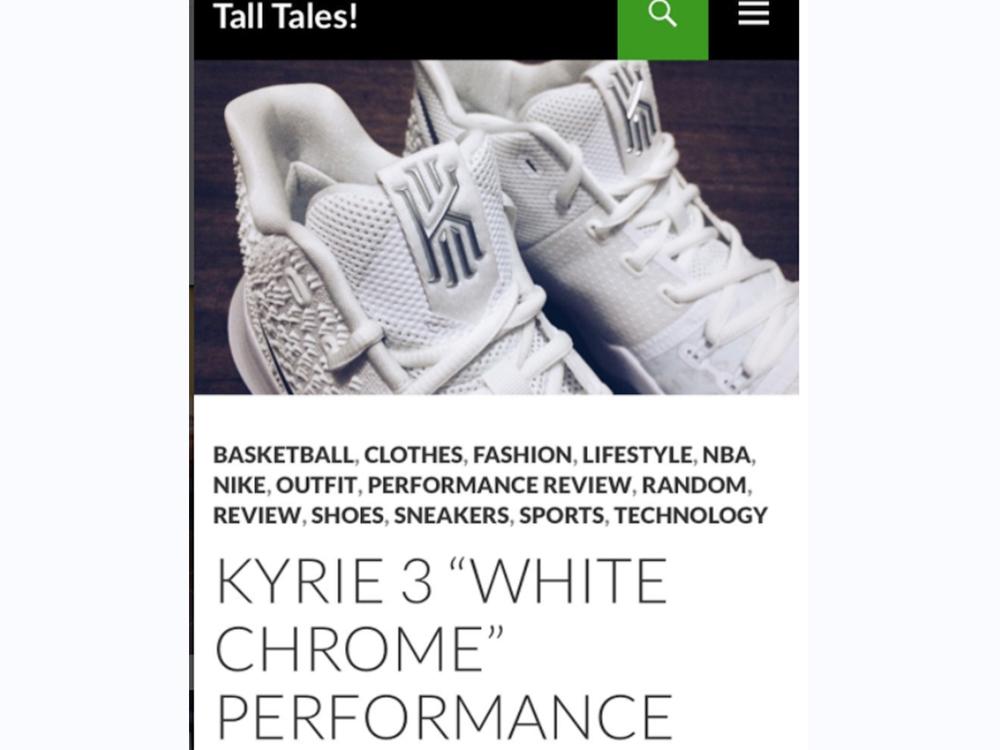Screen dimensions: 1000x750
Task: Open the green search icon
Action: tap(663, 29)
